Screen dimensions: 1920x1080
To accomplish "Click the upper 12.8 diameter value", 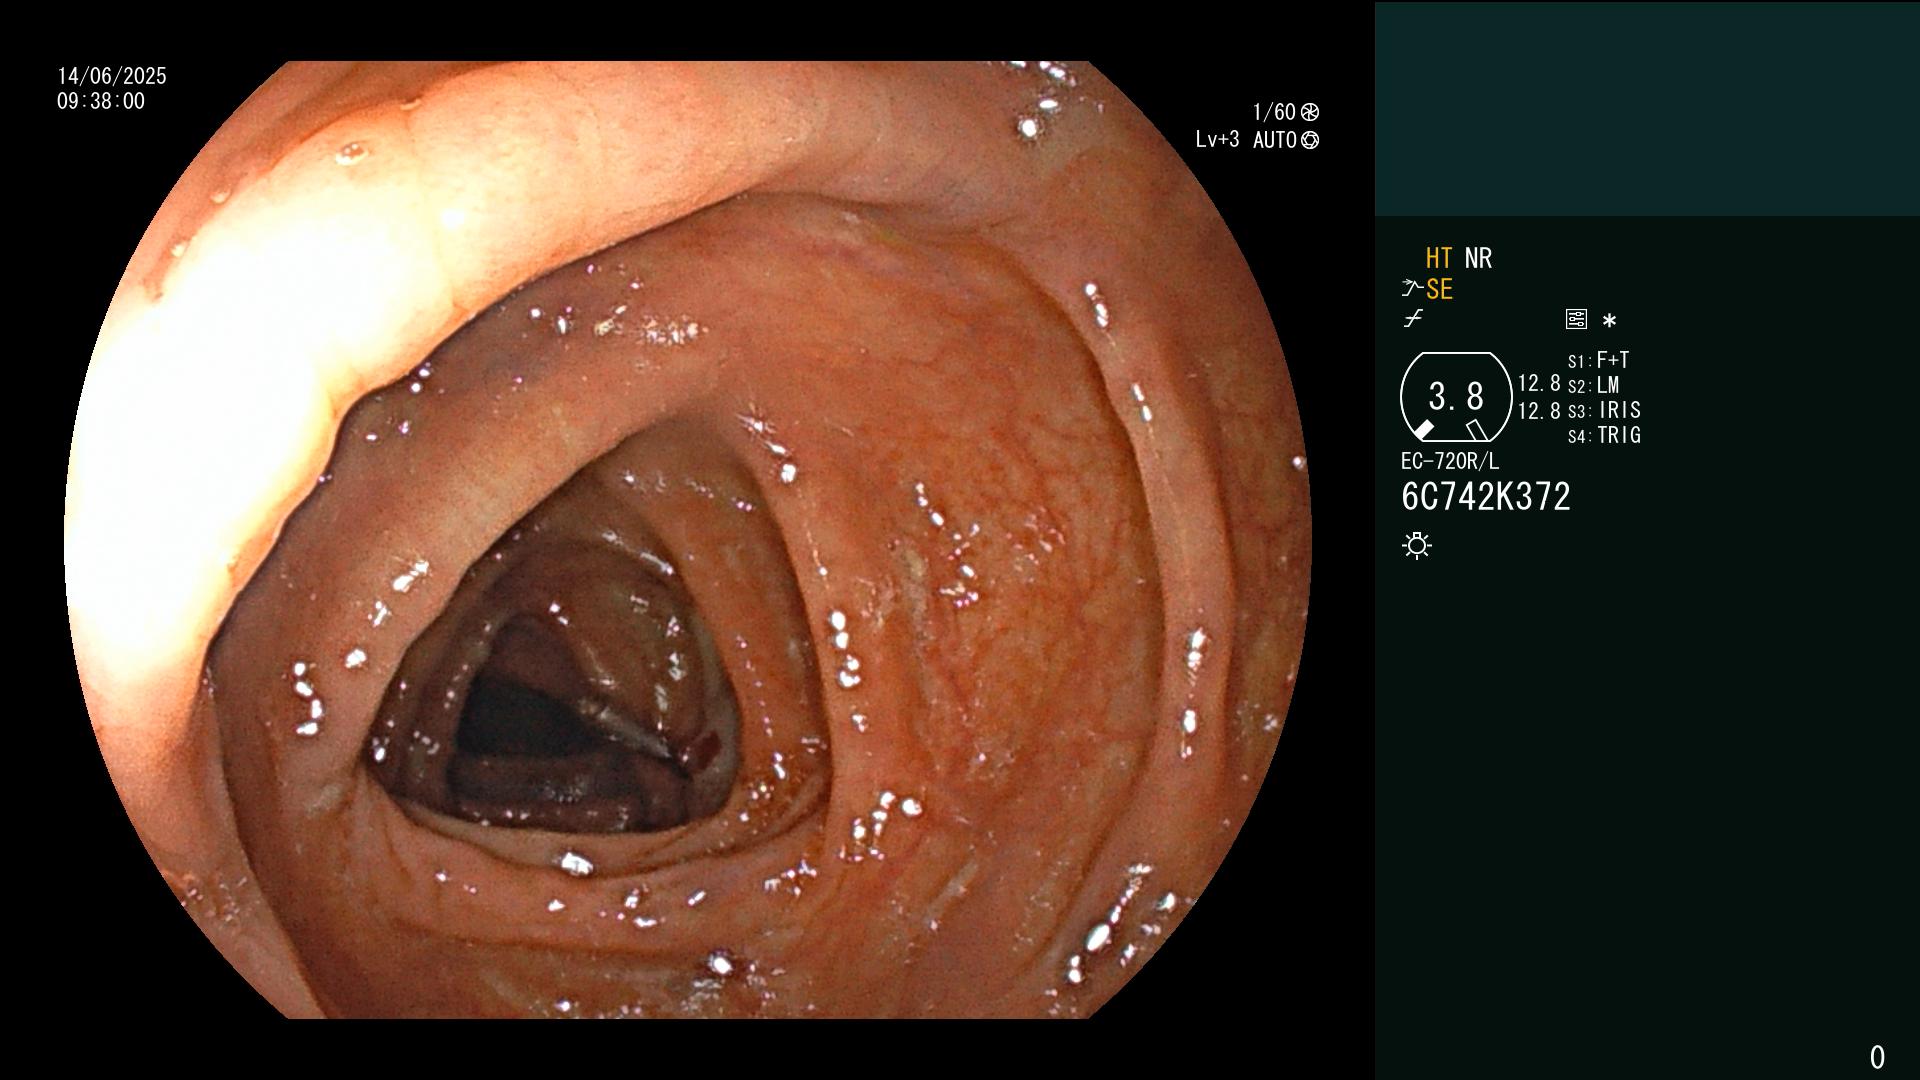I will click(1539, 384).
